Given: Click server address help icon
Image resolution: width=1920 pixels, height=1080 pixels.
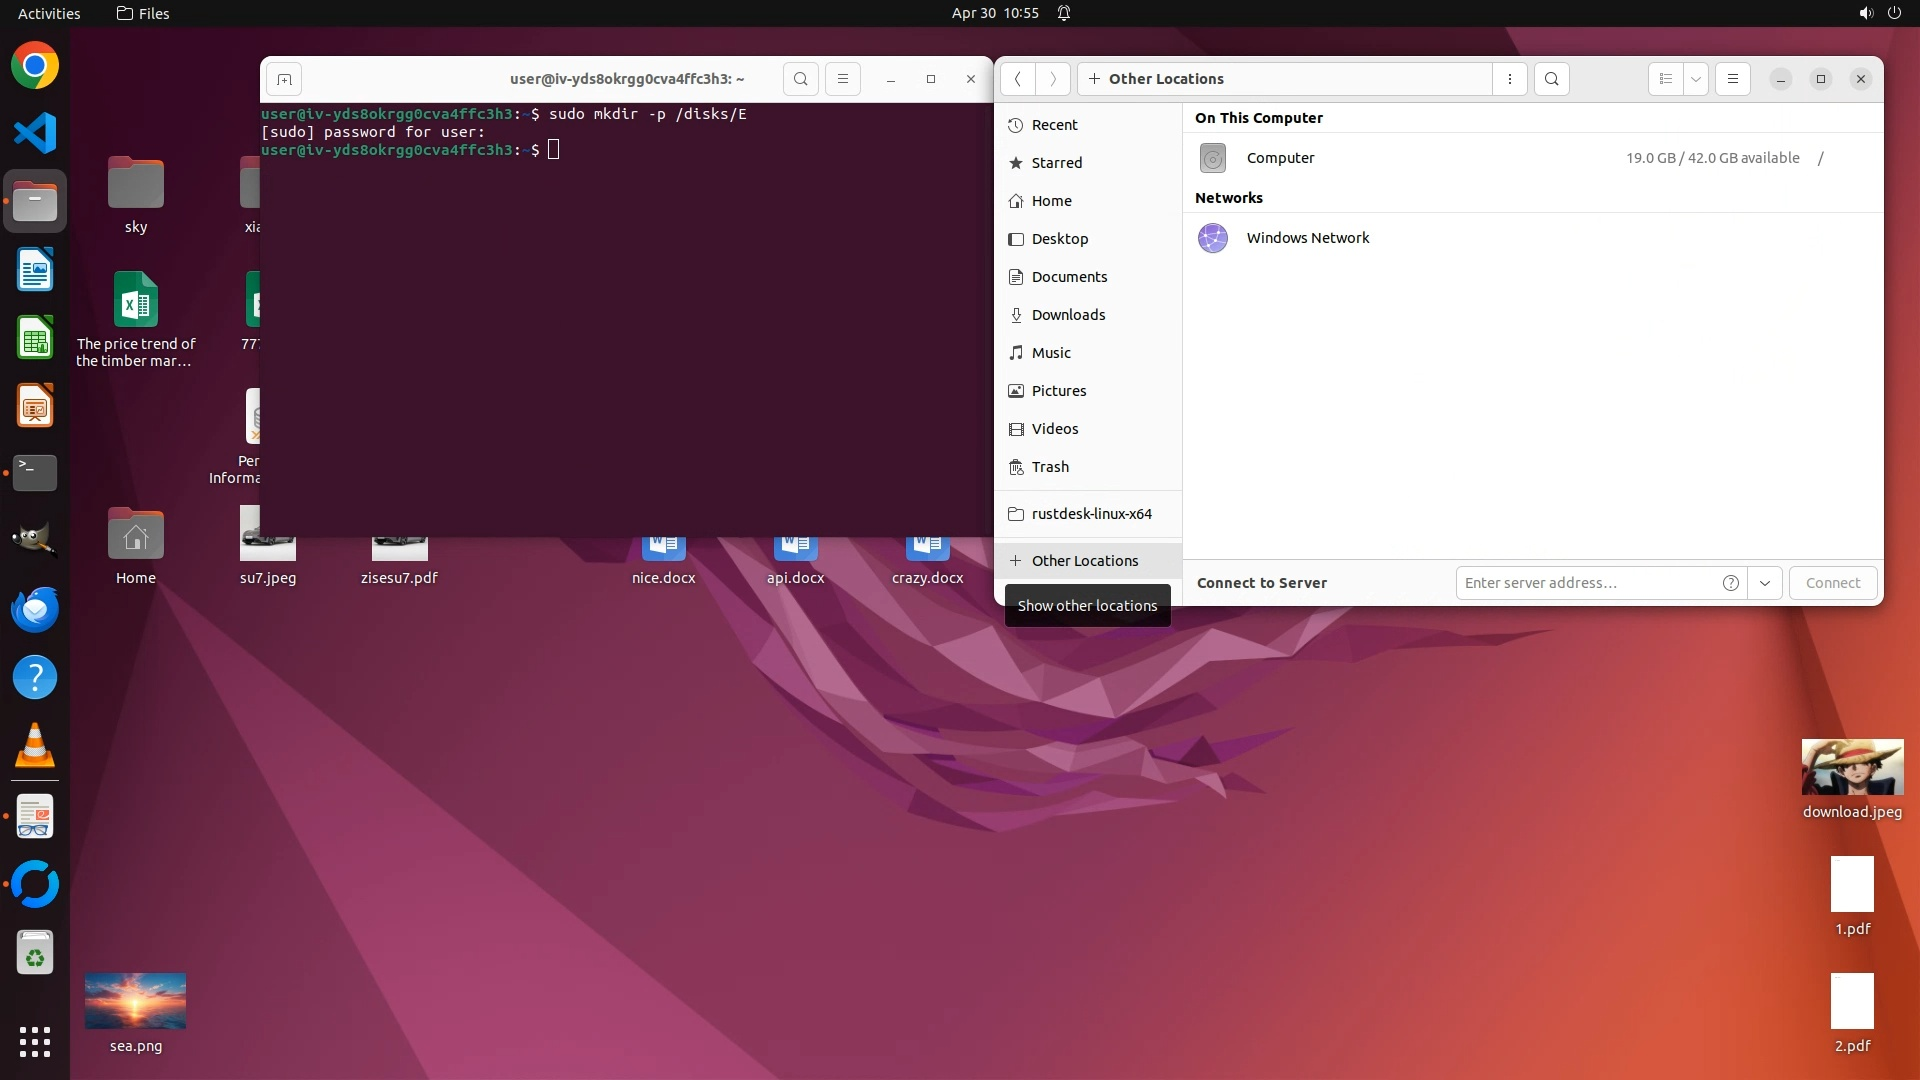Looking at the screenshot, I should 1731,583.
